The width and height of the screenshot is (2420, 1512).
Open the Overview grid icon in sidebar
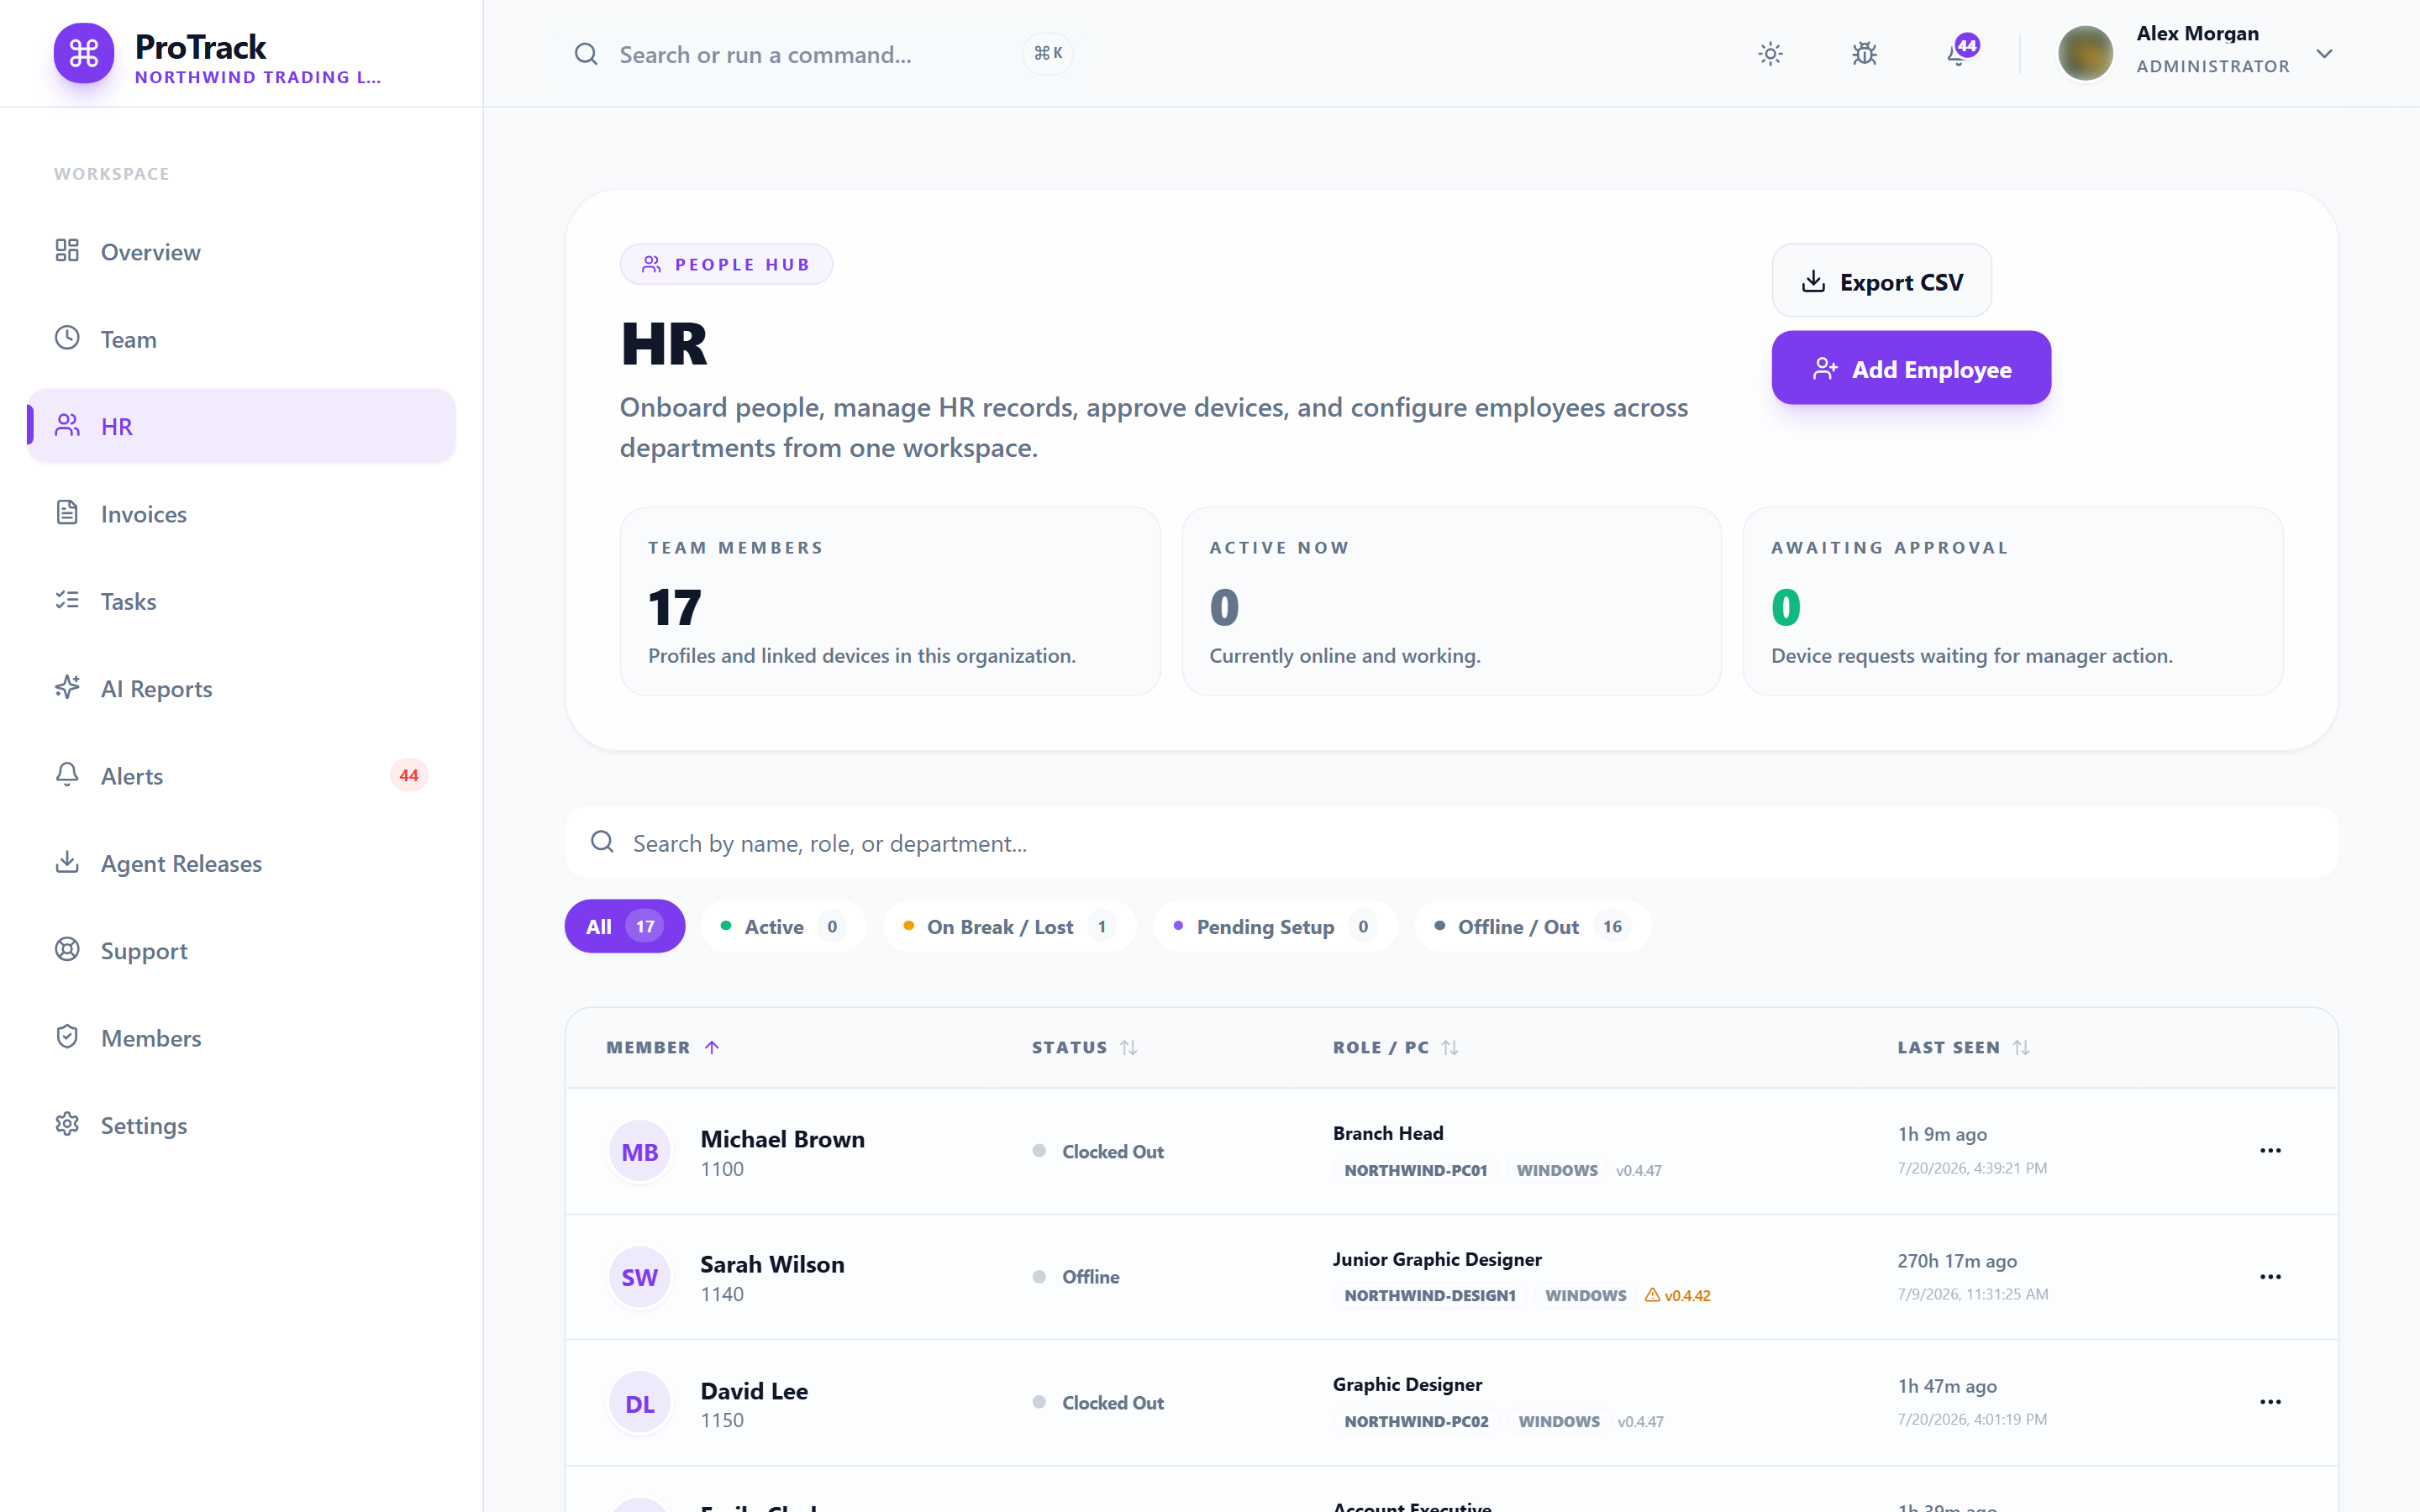tap(67, 250)
